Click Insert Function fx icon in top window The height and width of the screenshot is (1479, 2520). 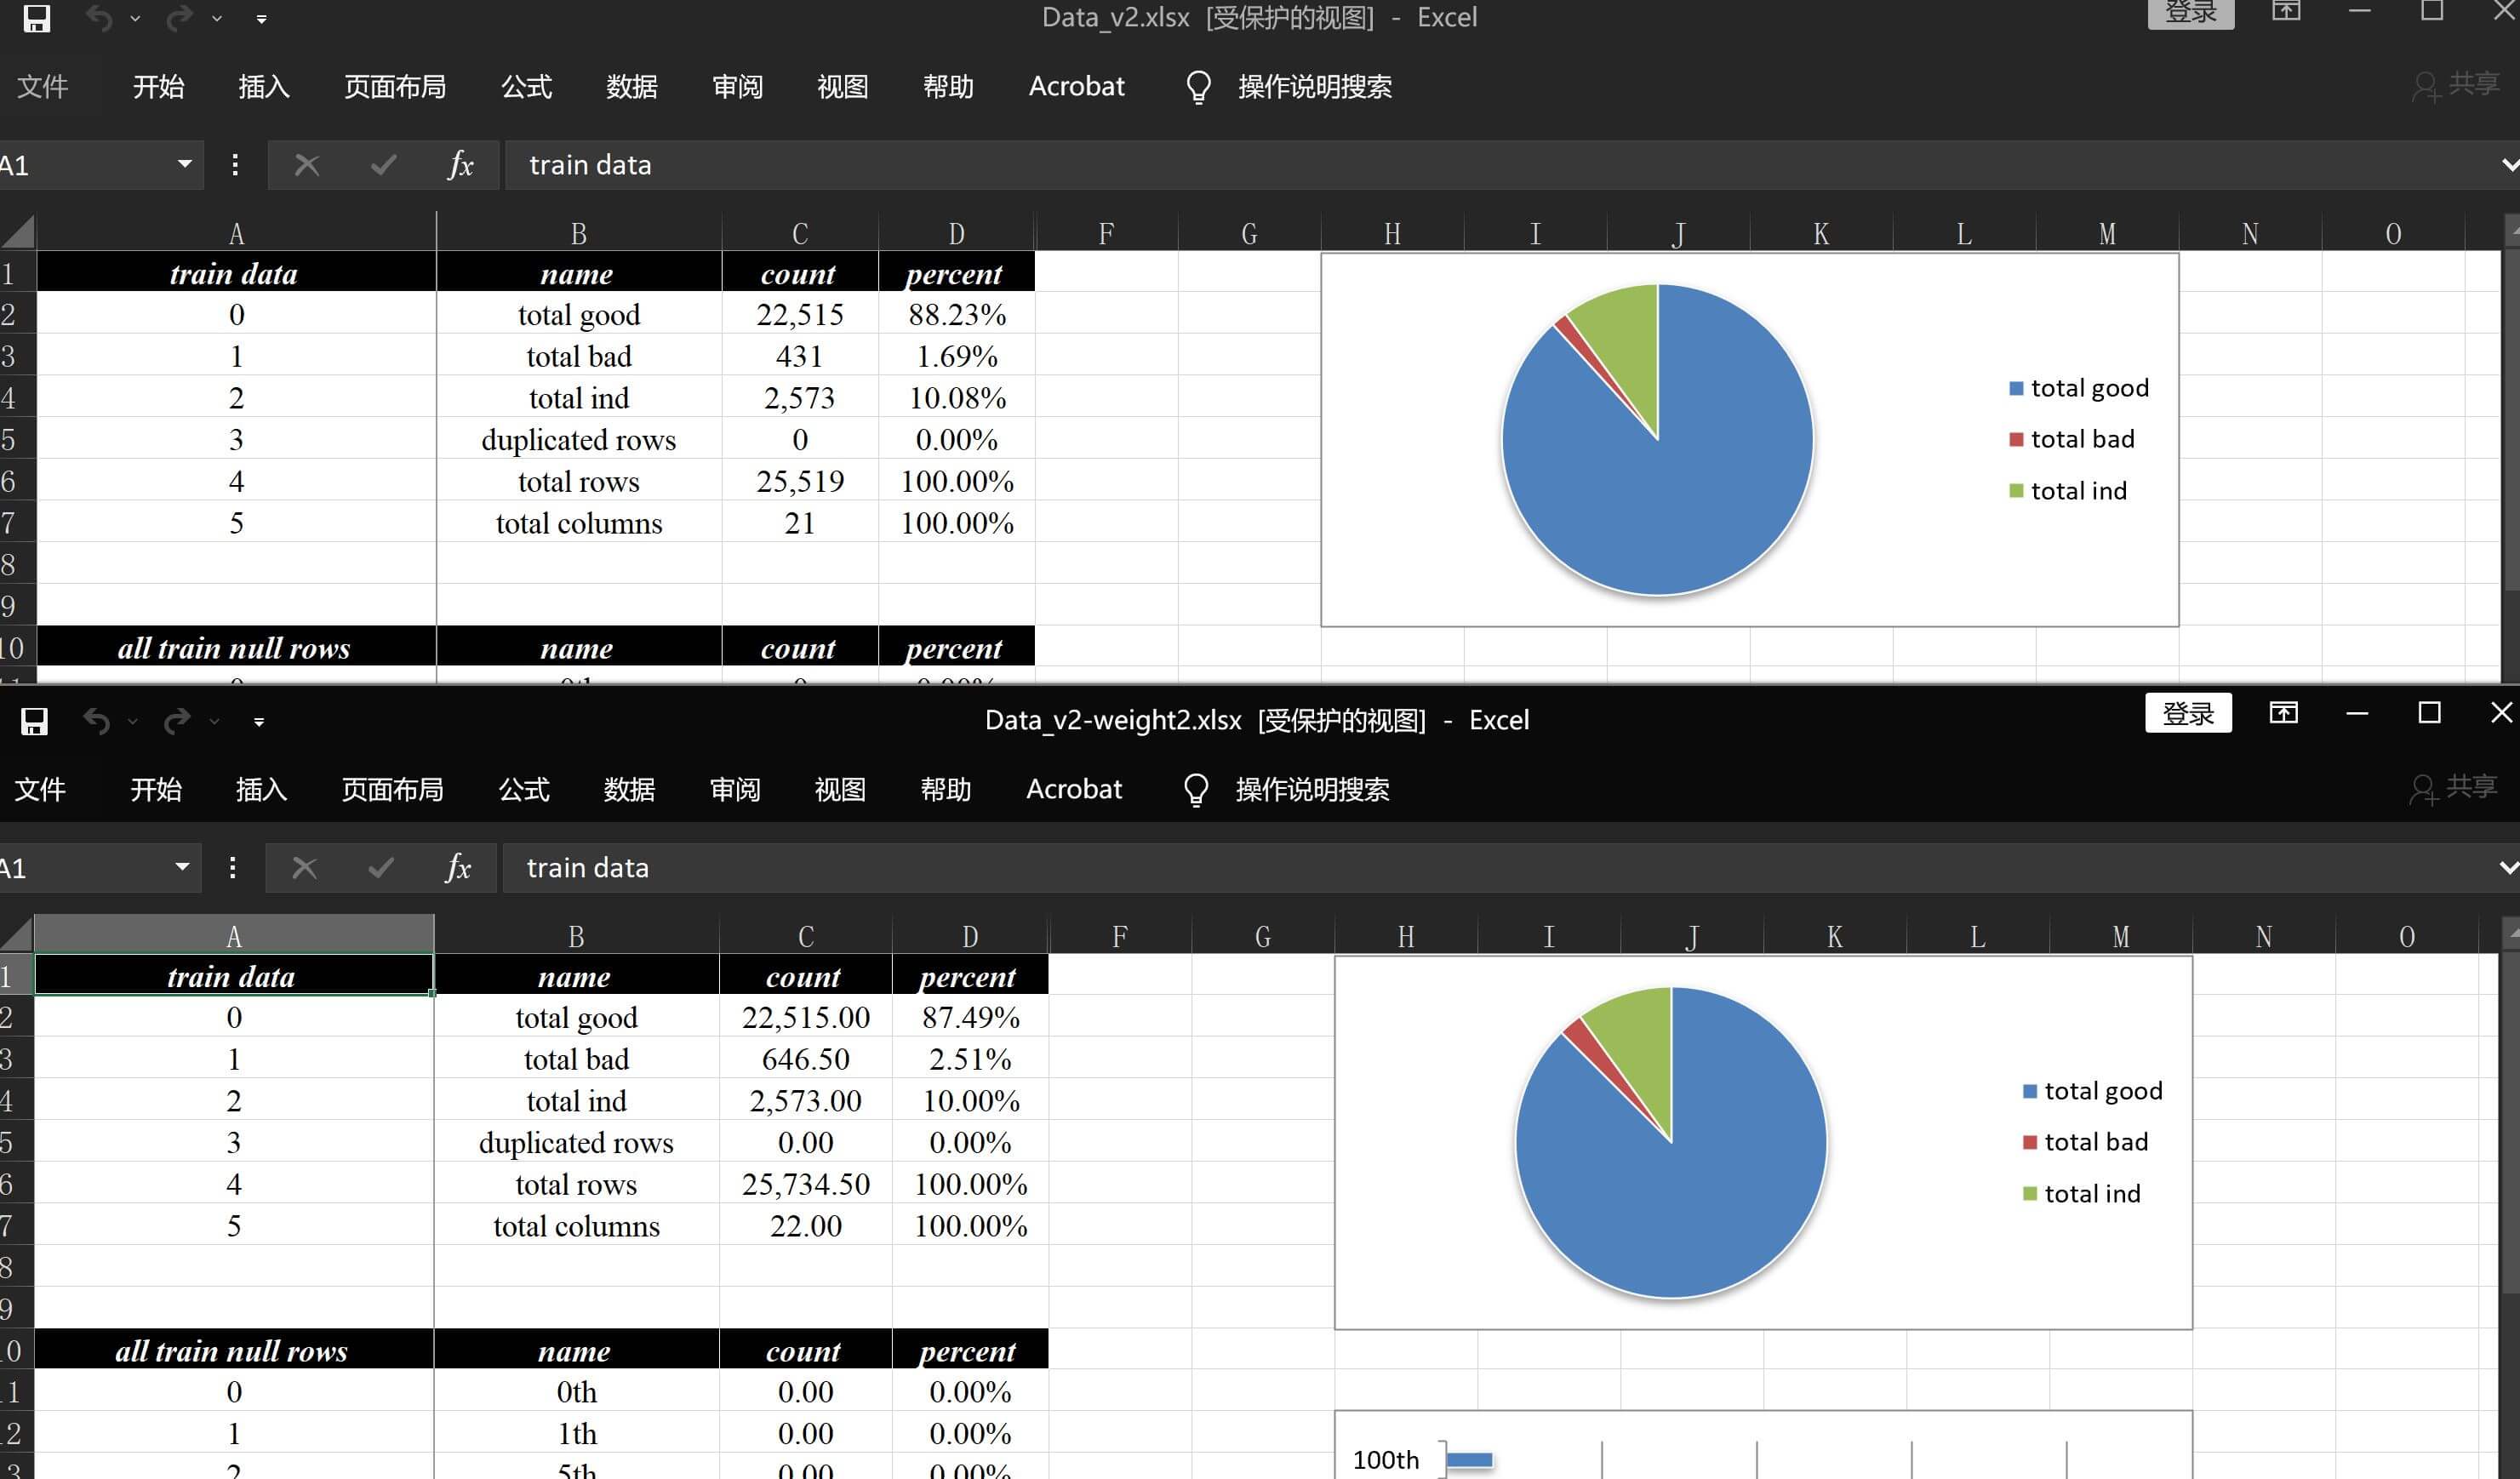[460, 164]
